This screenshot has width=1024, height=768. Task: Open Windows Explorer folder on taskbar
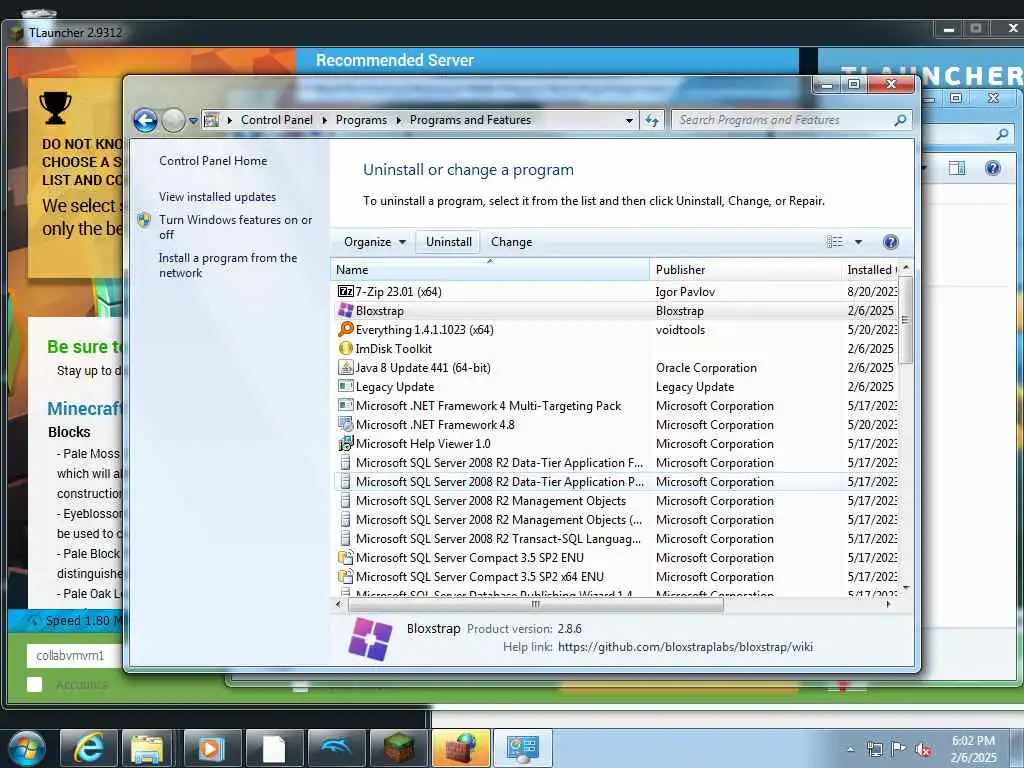[x=147, y=748]
